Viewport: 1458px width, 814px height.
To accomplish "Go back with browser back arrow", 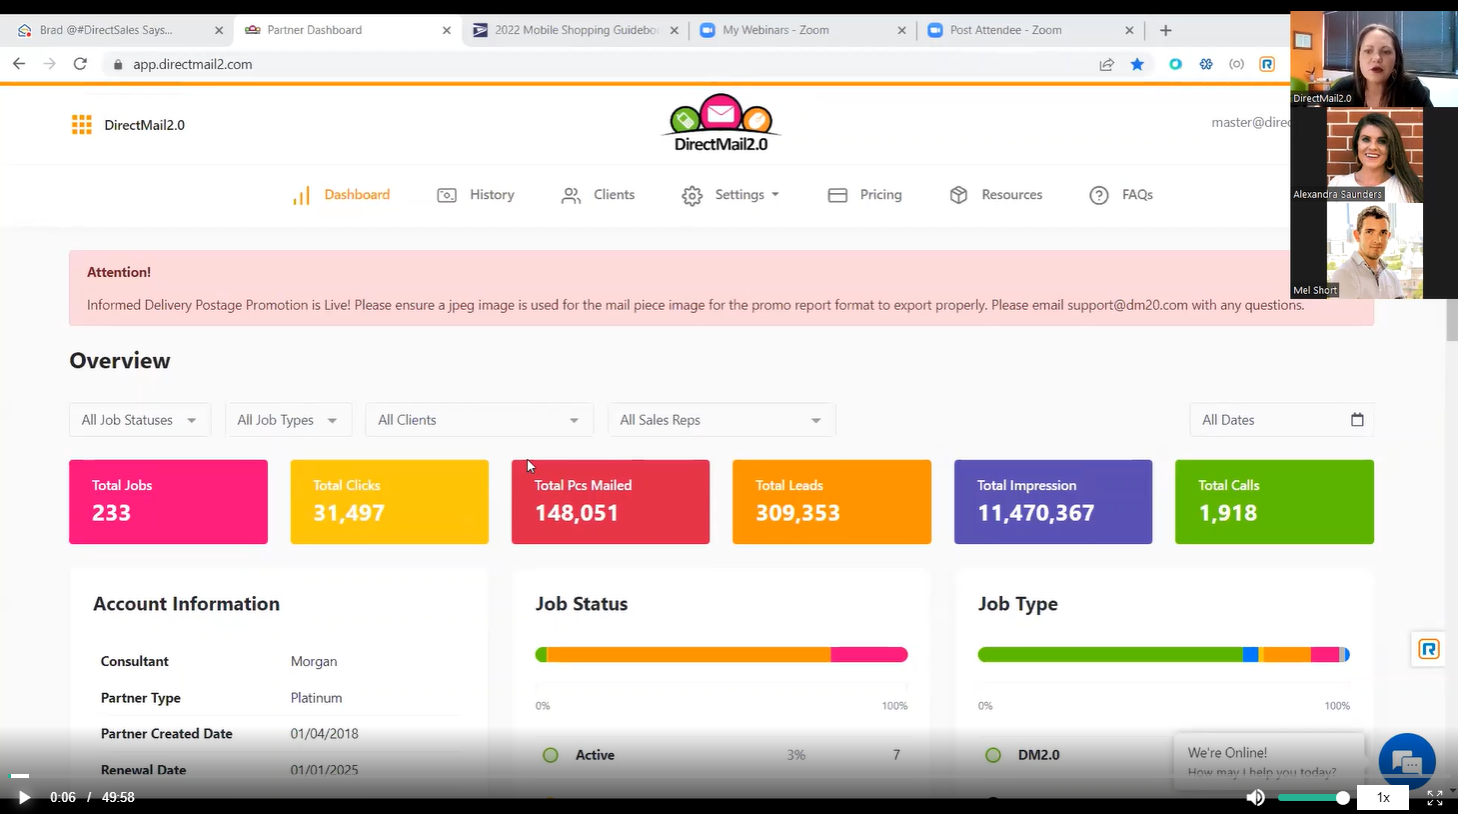I will pos(19,64).
